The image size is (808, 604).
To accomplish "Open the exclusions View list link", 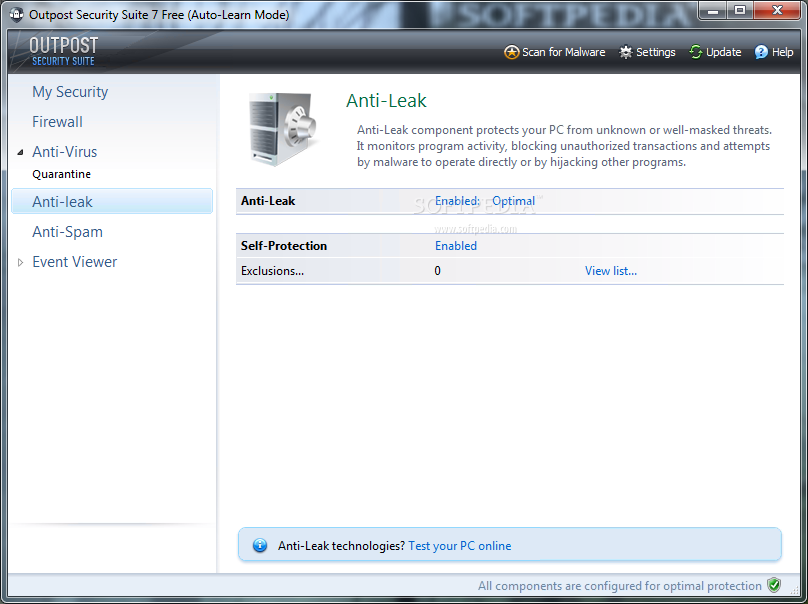I will [x=611, y=271].
